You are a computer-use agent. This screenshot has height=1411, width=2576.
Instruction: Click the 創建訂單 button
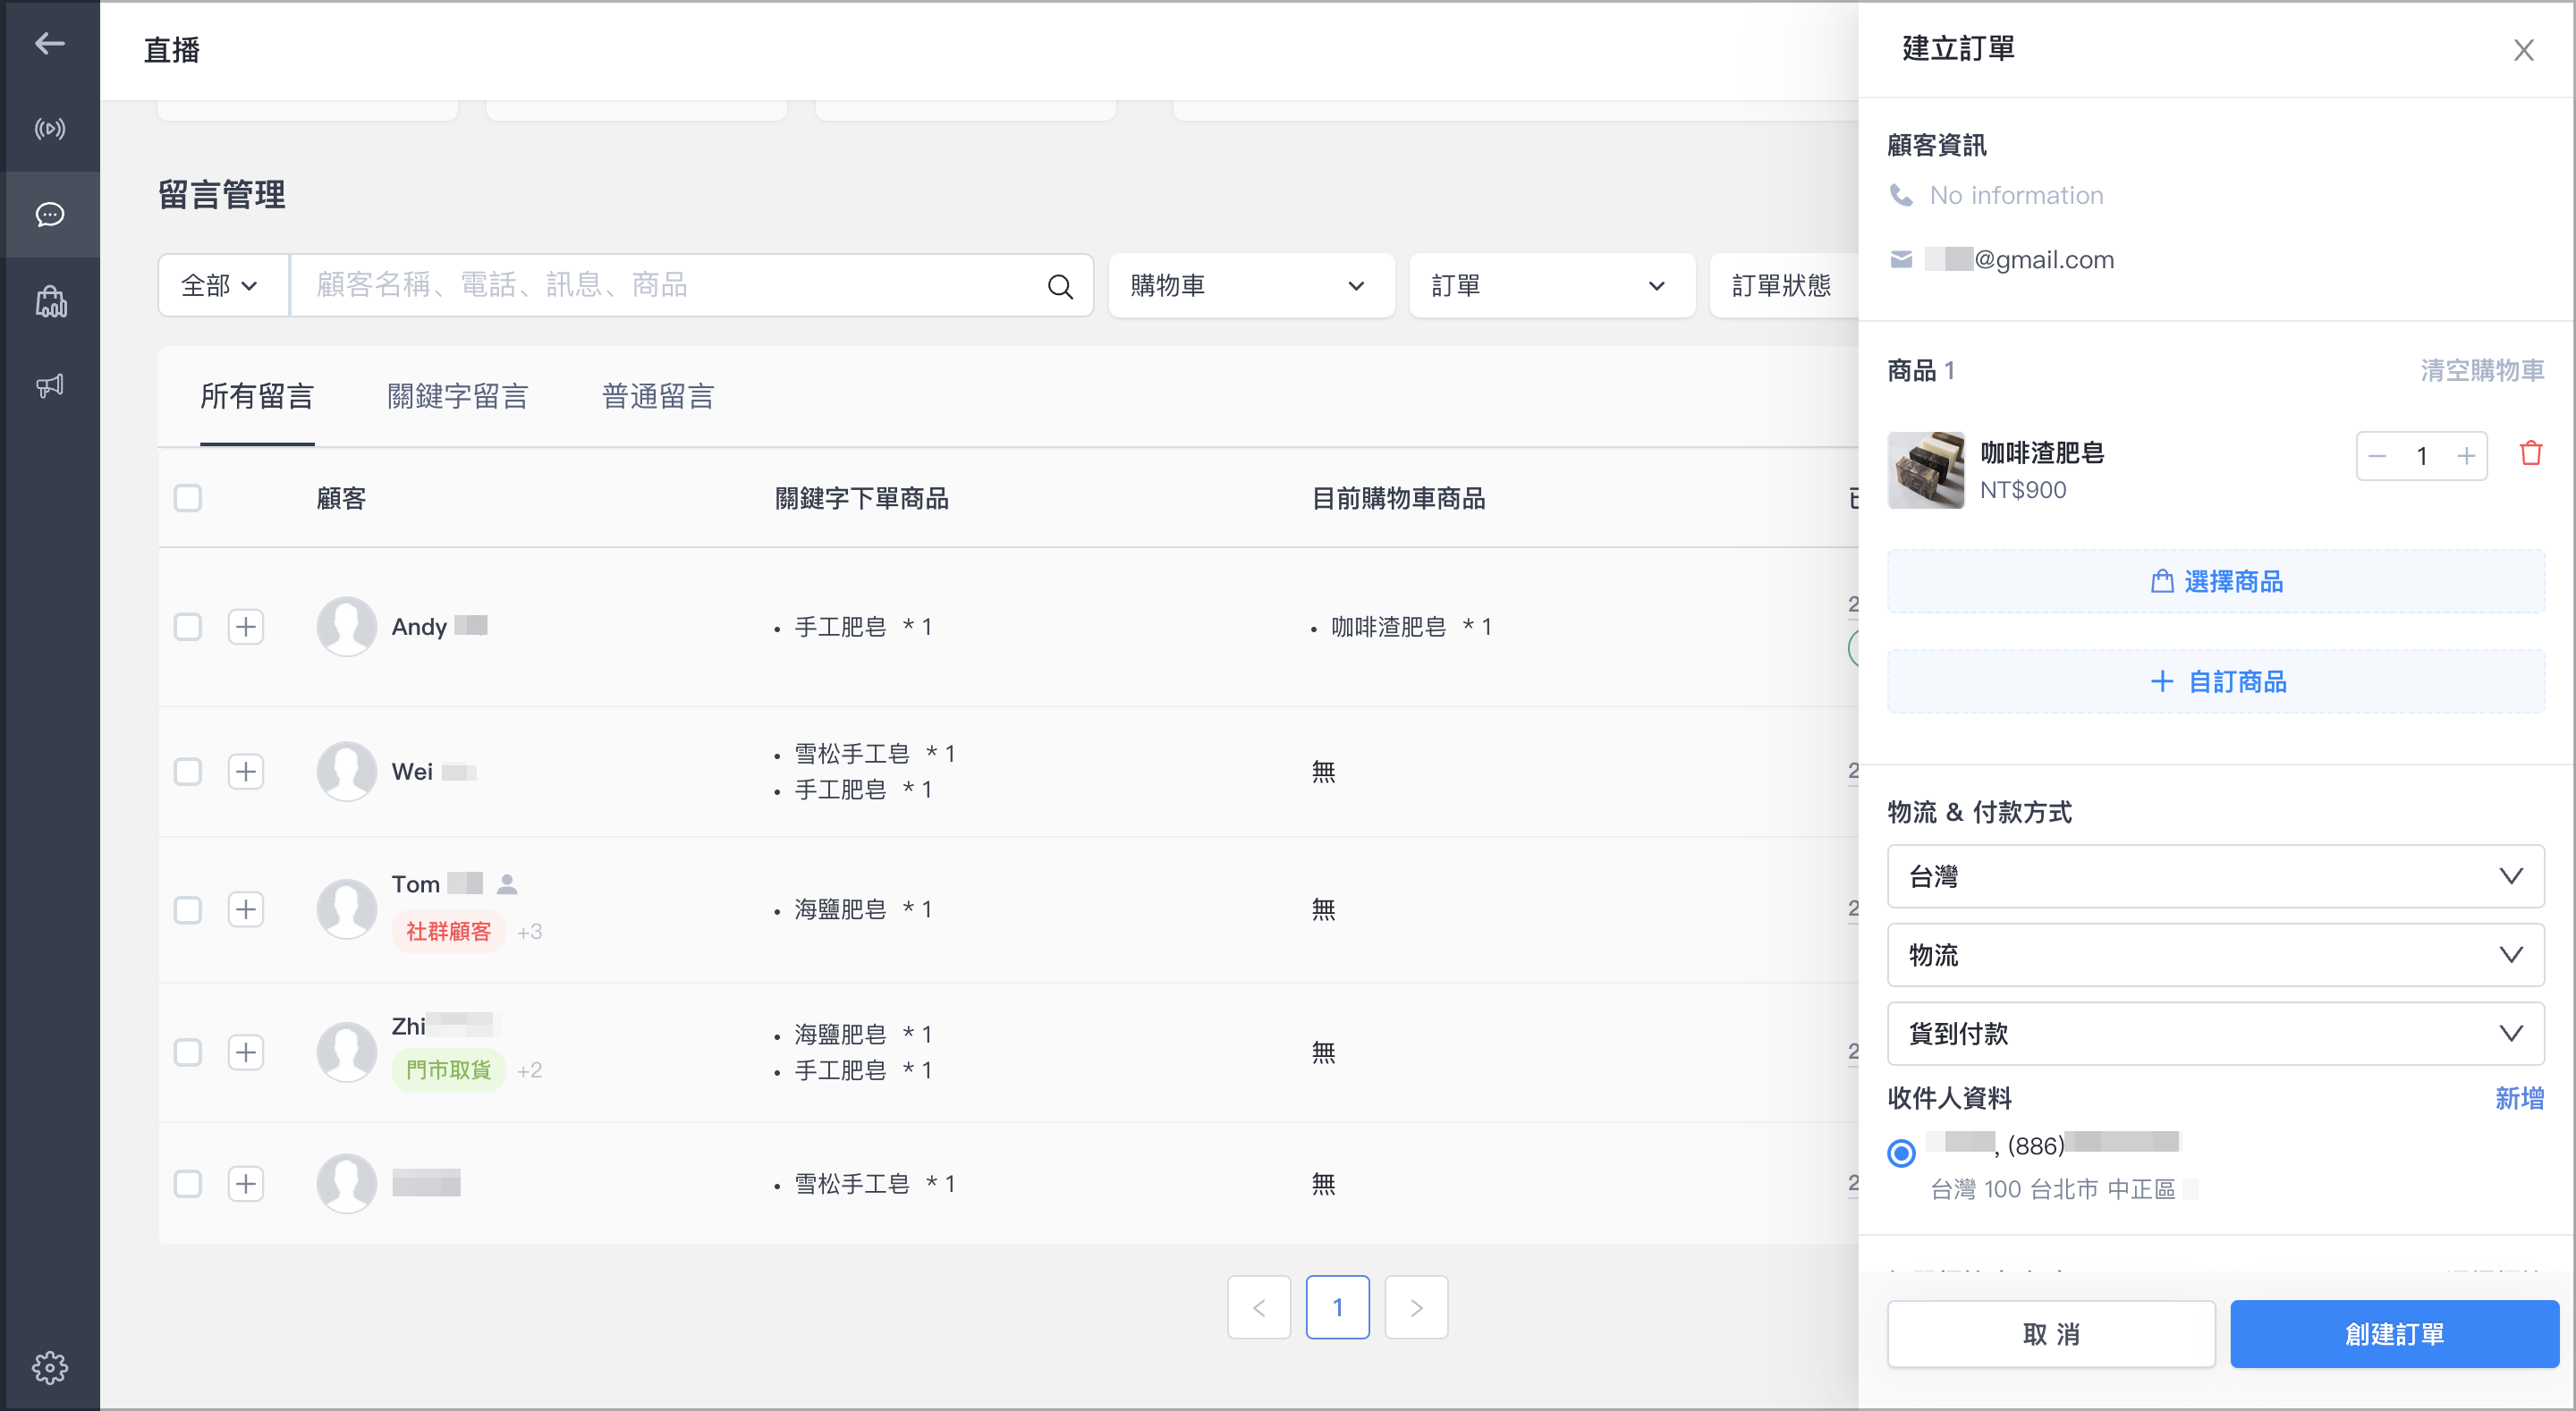click(x=2394, y=1334)
